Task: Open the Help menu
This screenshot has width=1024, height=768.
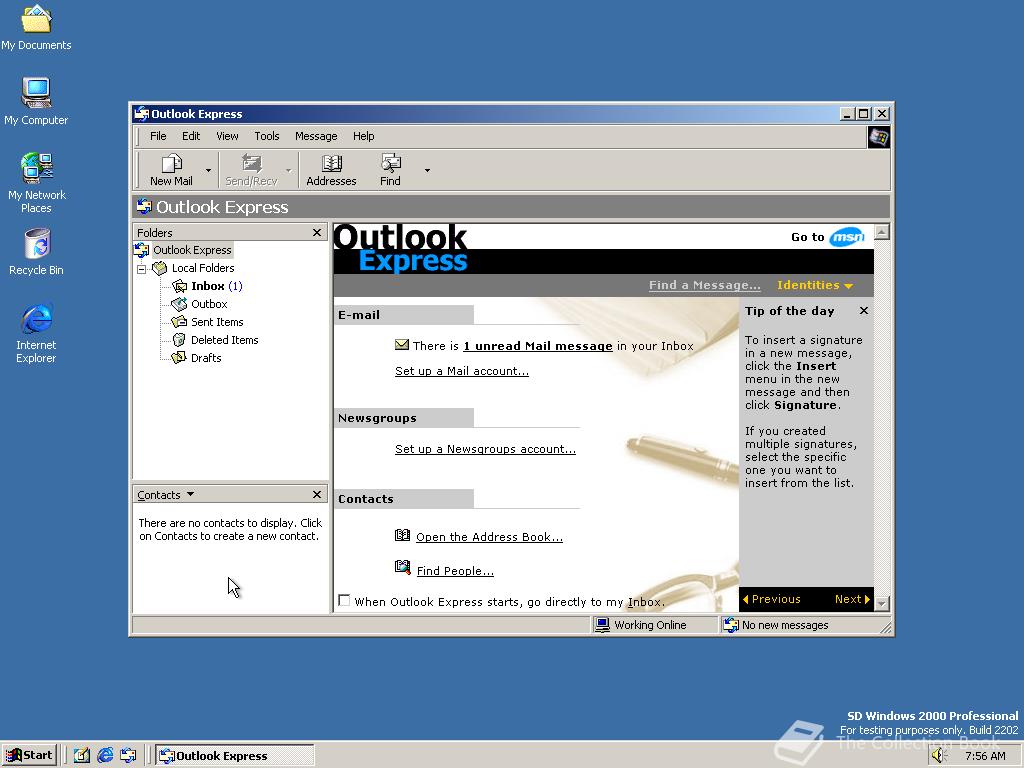Action: [x=364, y=136]
